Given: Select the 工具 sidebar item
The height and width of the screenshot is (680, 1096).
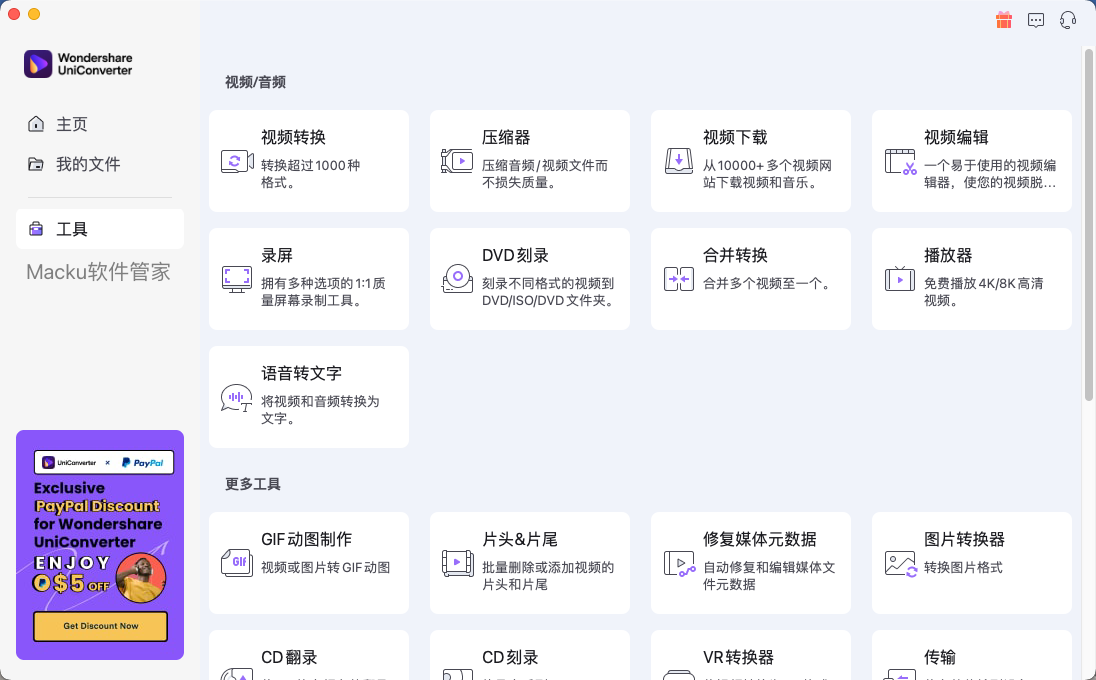Looking at the screenshot, I should point(100,229).
